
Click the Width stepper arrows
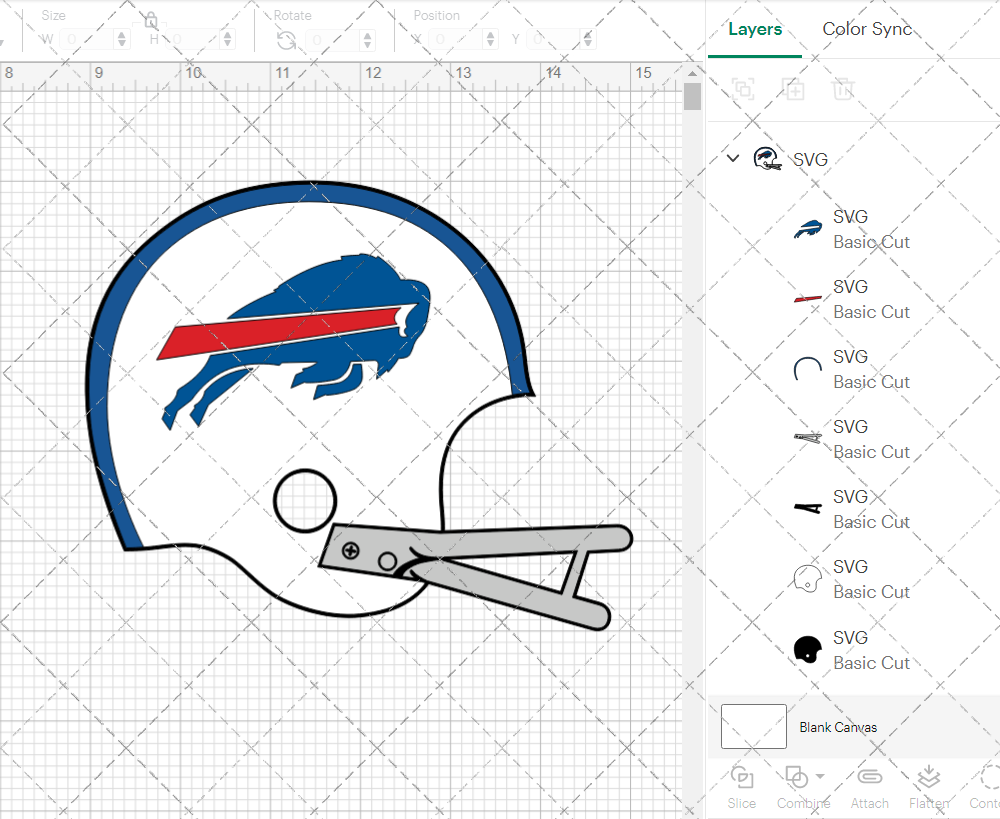[122, 40]
